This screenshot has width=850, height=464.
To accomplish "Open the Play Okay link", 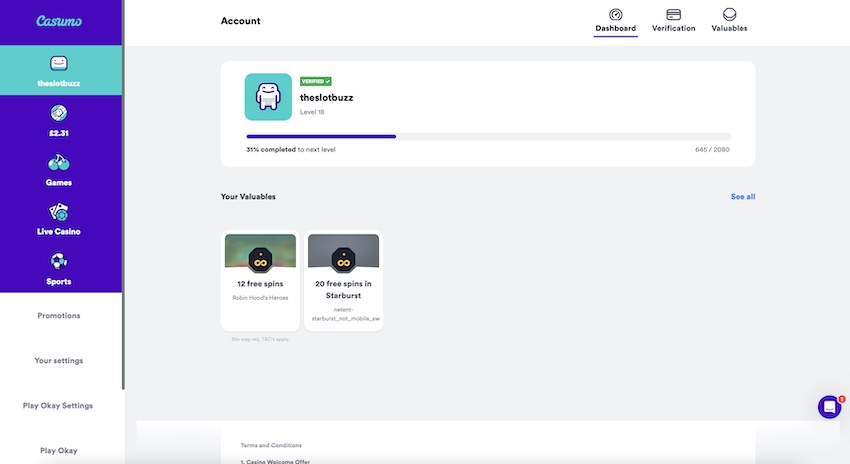I will tap(59, 450).
